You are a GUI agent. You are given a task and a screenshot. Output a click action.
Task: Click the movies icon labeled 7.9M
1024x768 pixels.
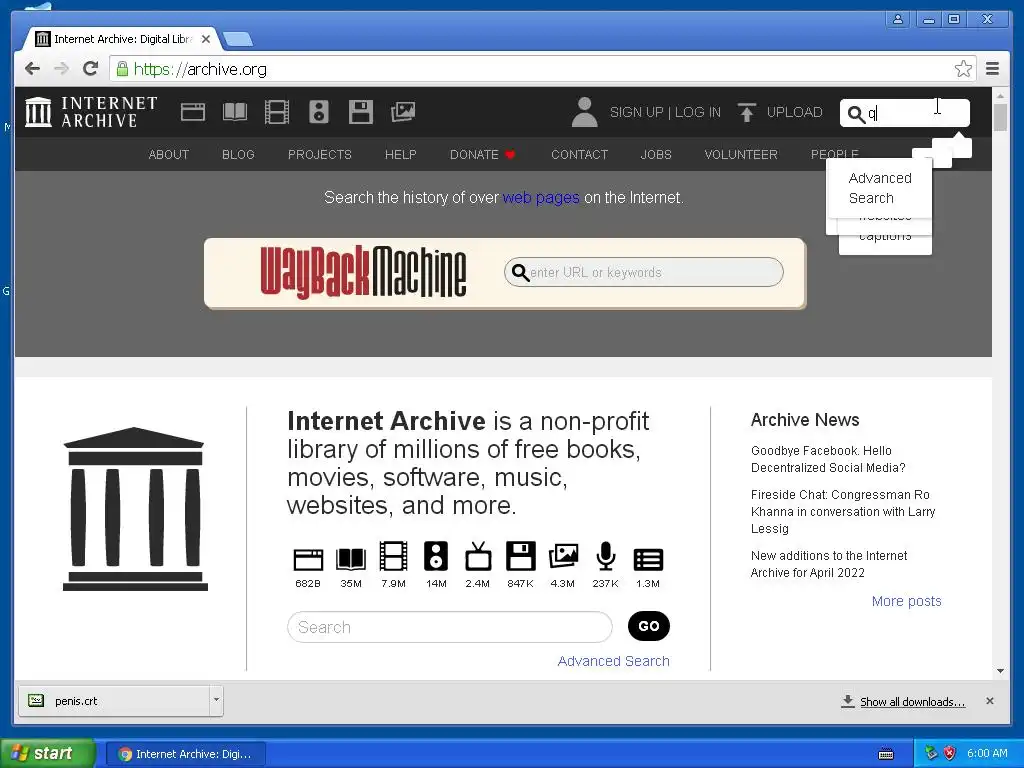(393, 556)
